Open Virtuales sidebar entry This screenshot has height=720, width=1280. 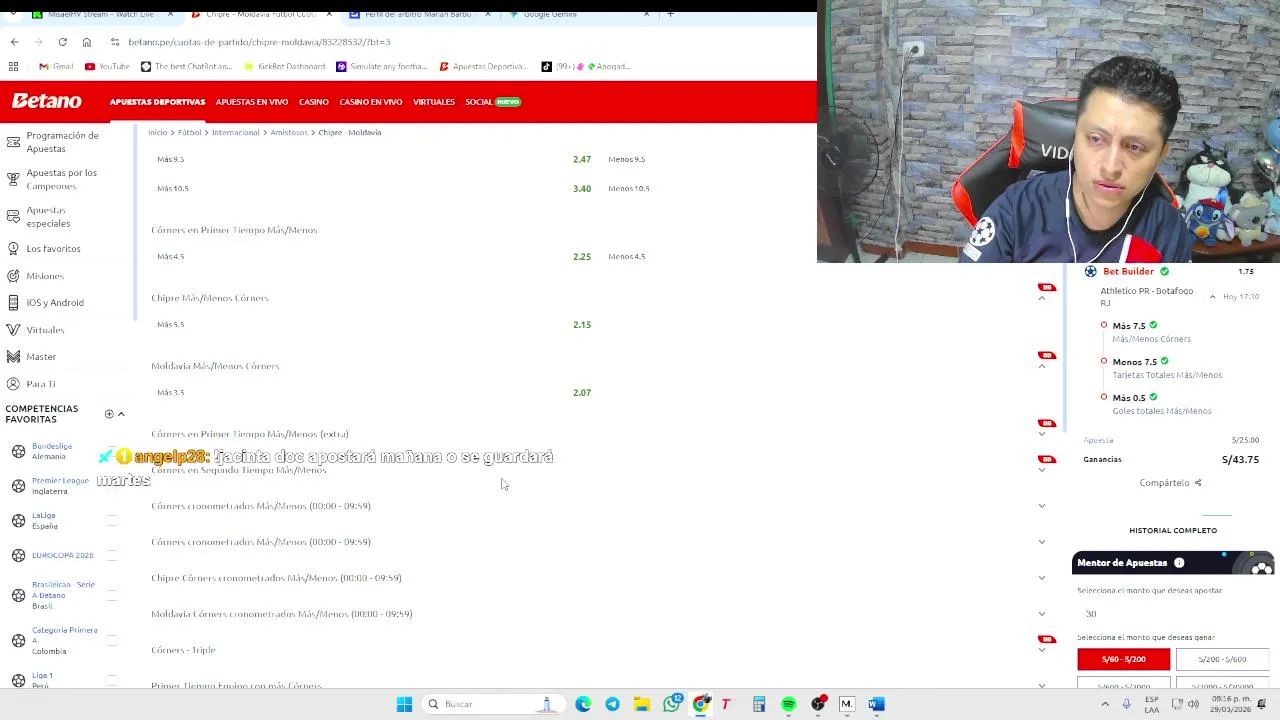pos(45,329)
